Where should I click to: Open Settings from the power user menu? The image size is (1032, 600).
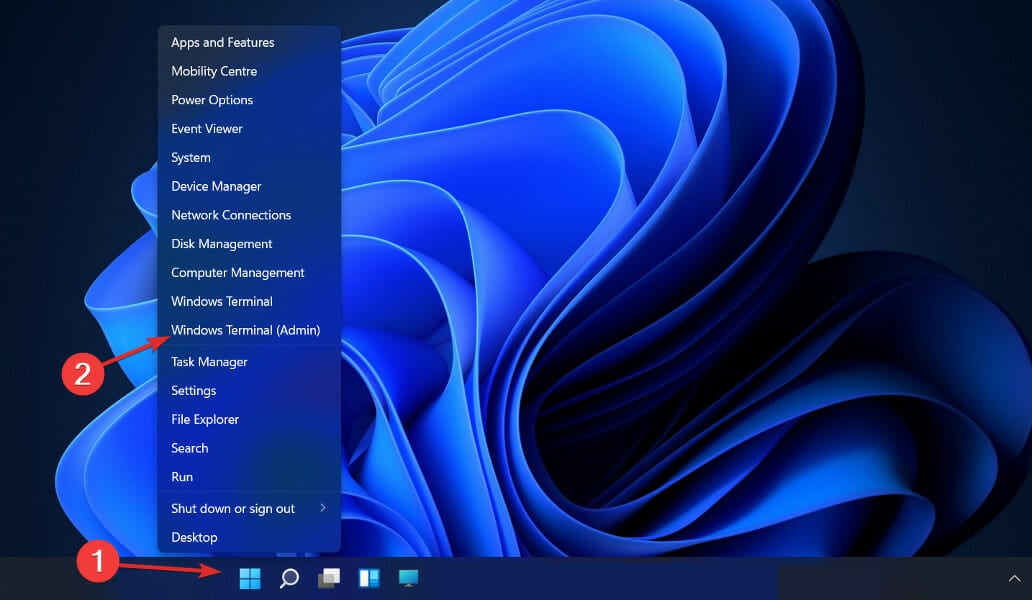coord(193,390)
